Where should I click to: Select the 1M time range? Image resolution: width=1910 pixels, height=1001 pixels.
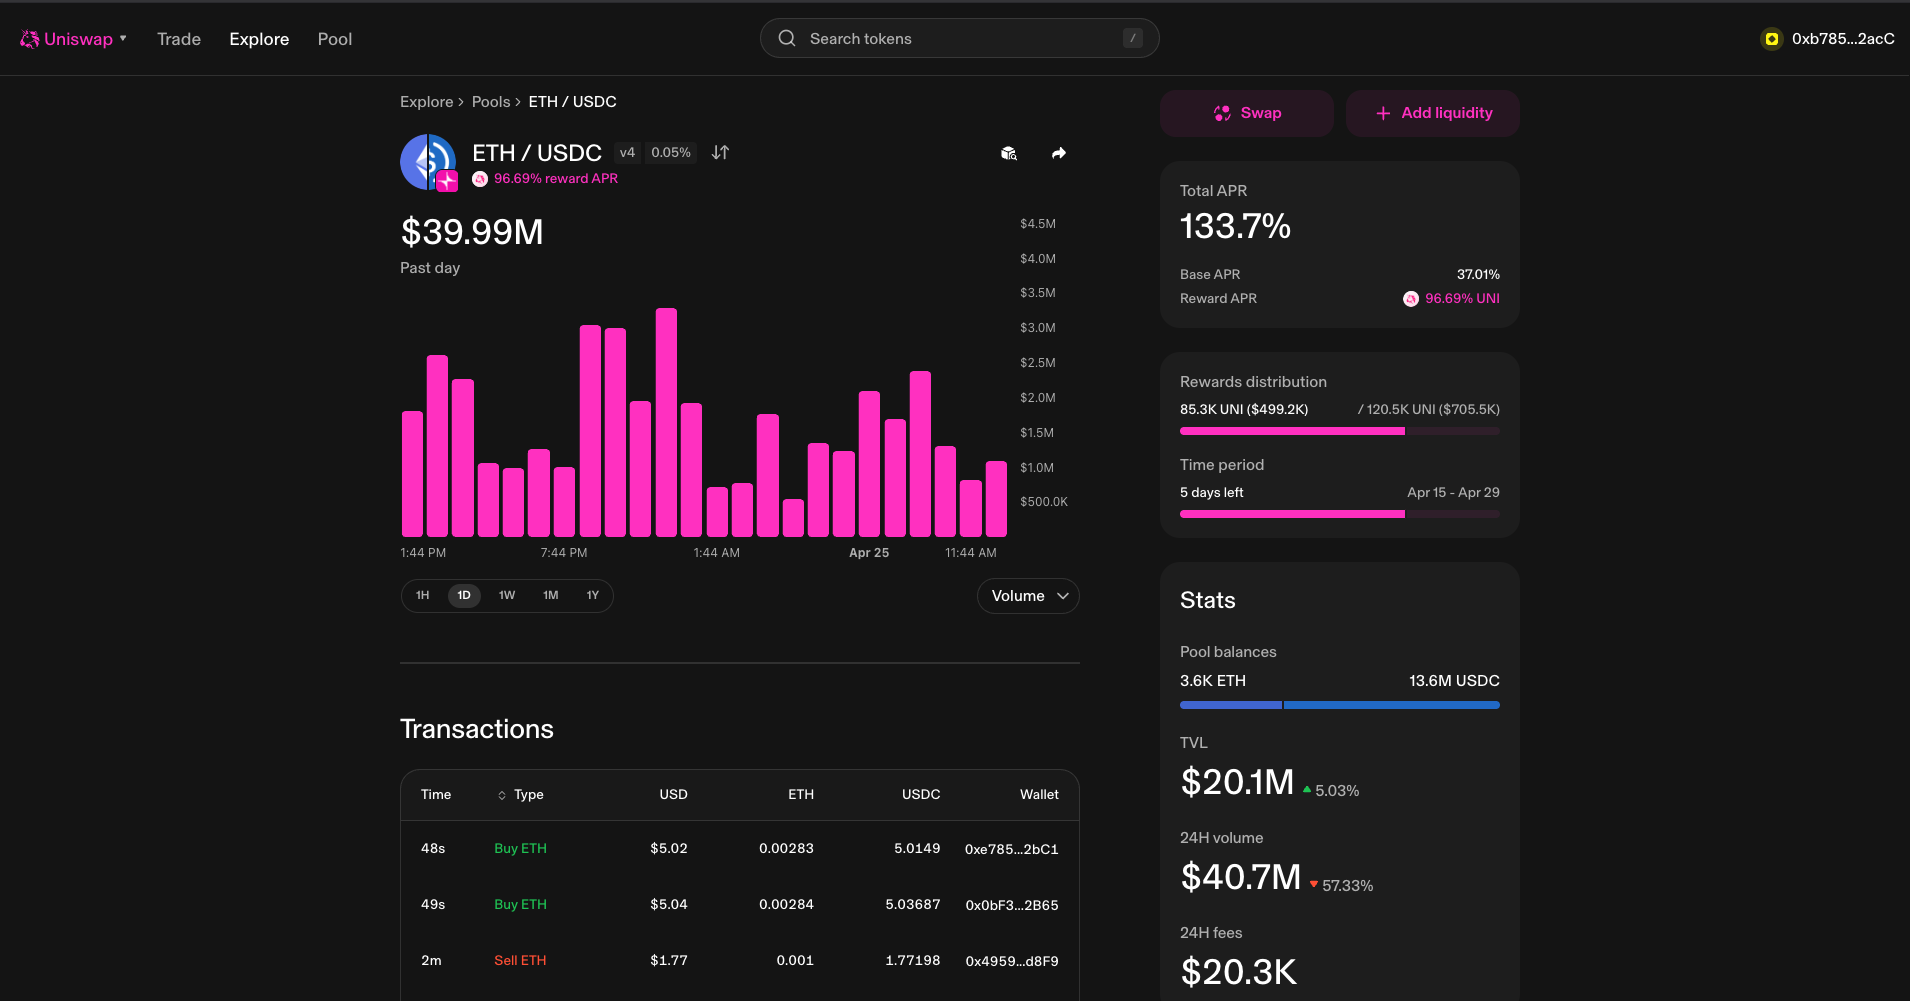click(551, 596)
